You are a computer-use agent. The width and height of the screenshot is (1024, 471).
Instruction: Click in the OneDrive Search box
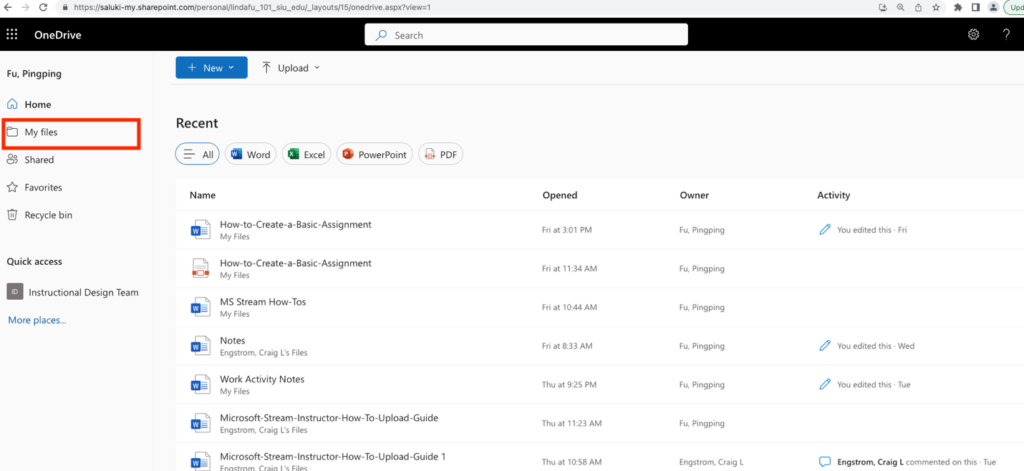pos(526,35)
